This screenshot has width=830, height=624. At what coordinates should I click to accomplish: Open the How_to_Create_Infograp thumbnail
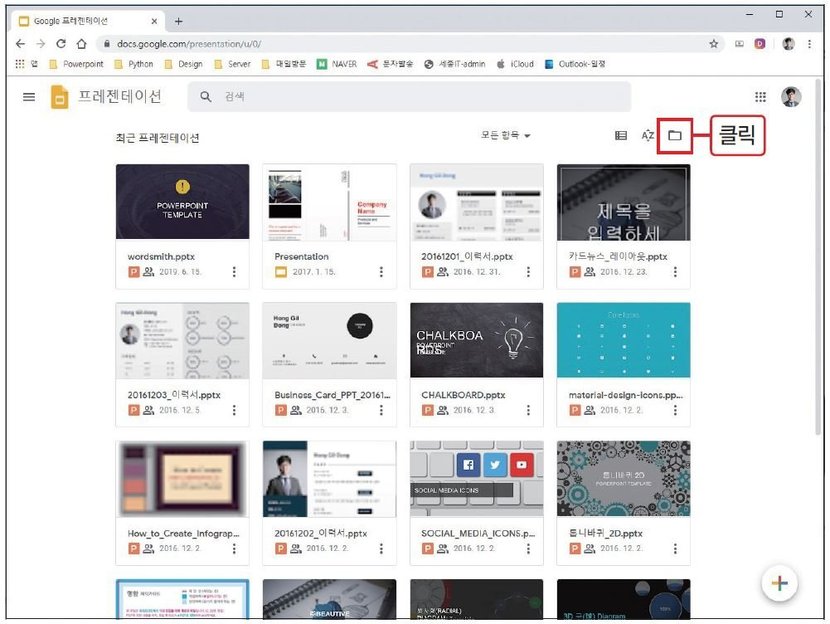coord(182,479)
